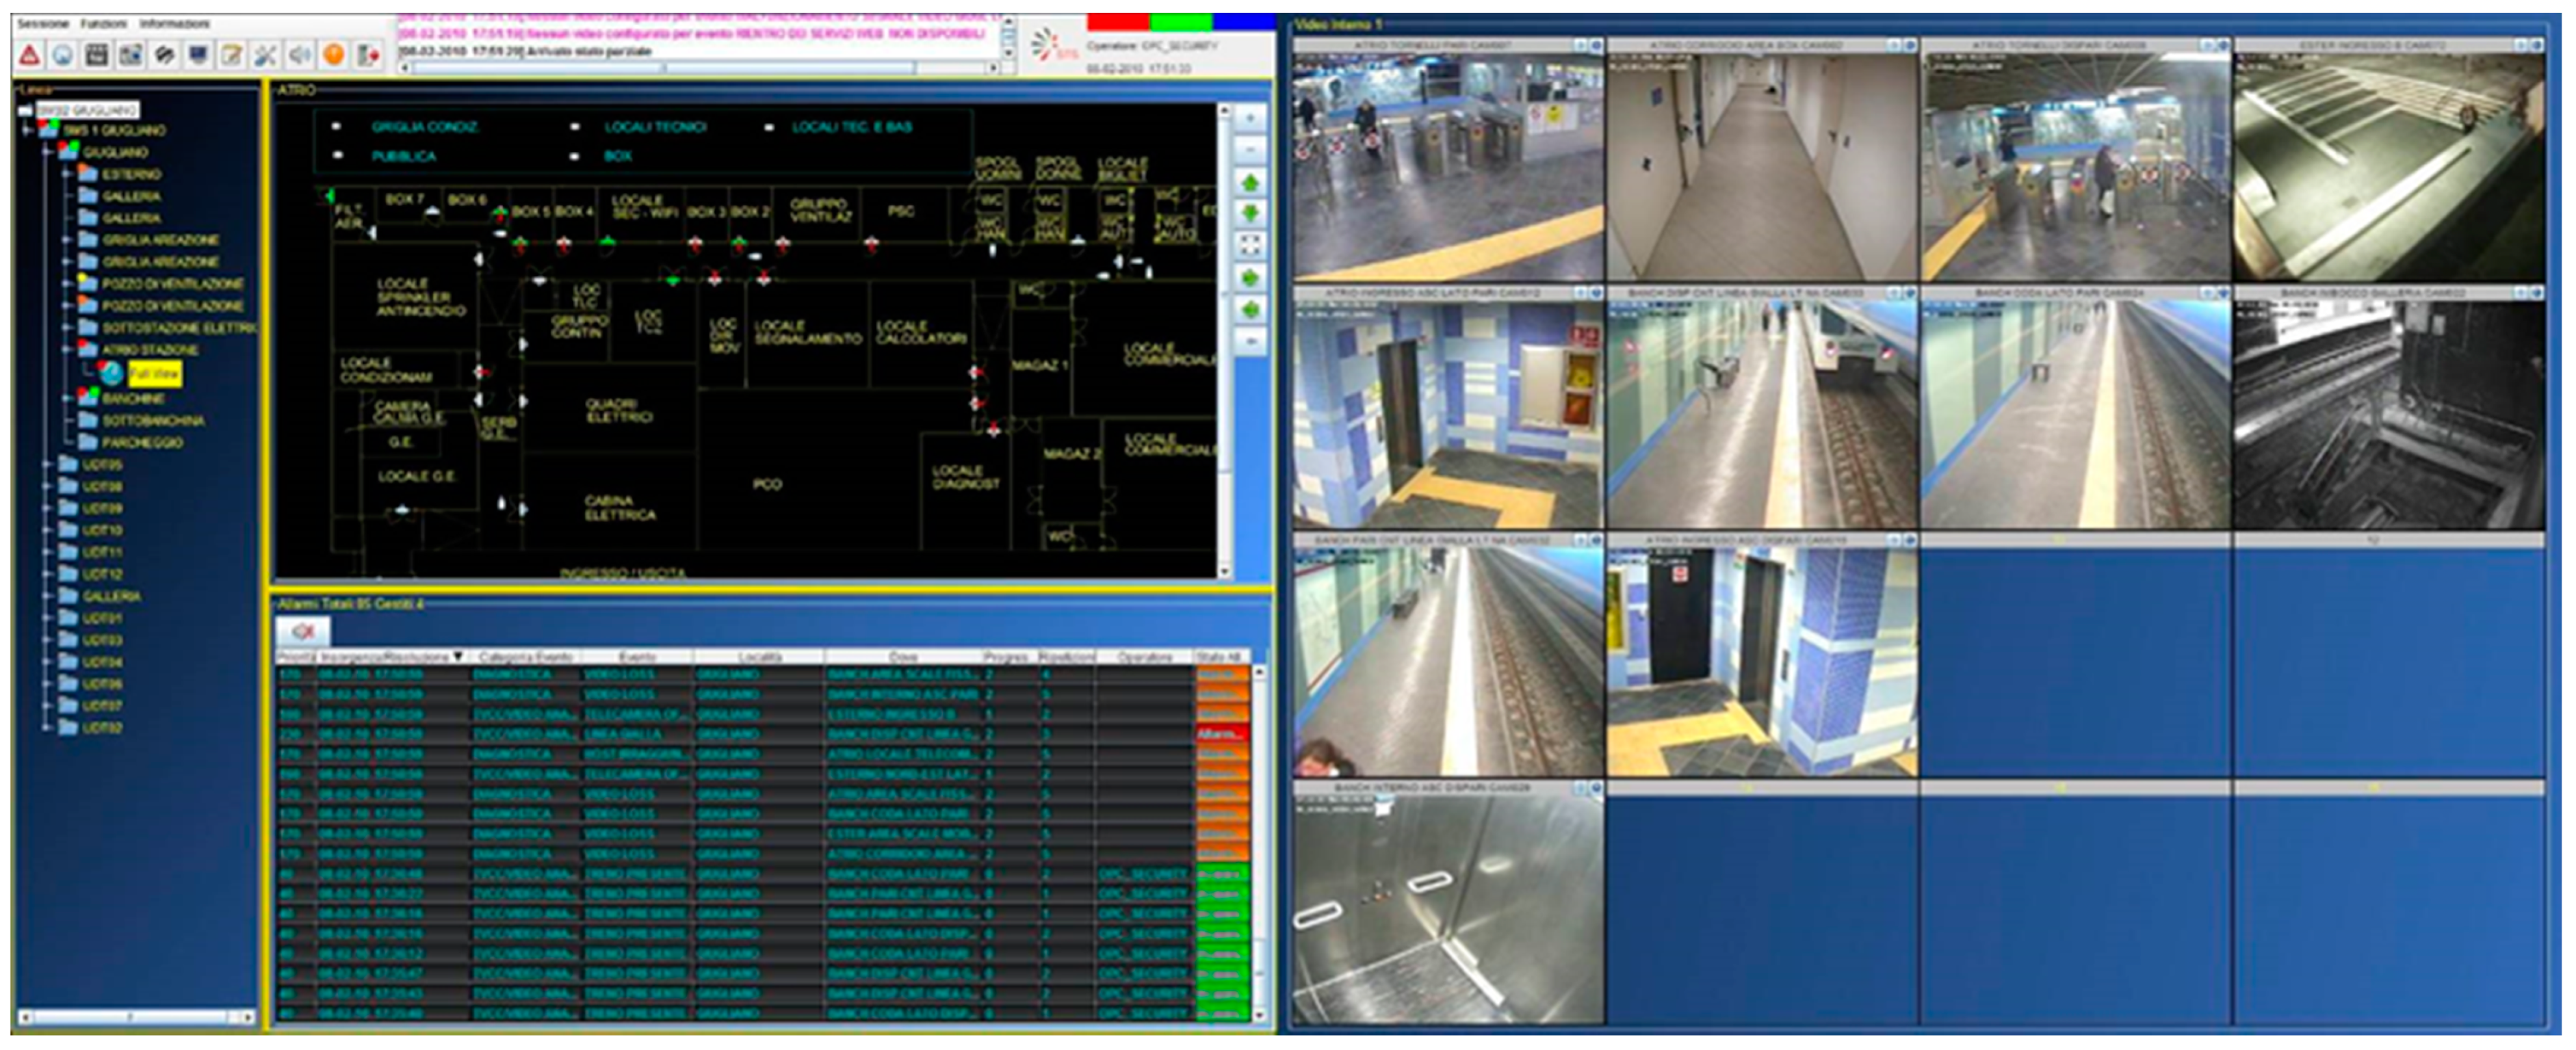Click horizontal scrollbar of message log

point(700,68)
